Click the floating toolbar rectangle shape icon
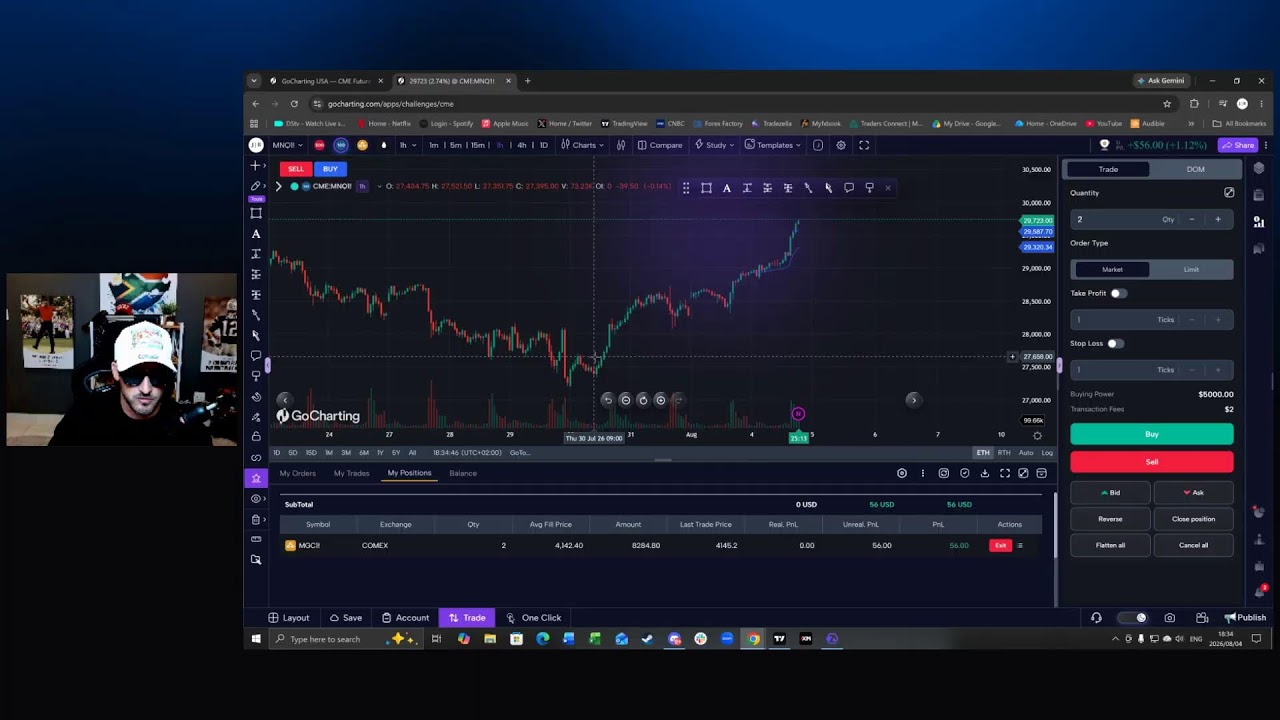The image size is (1280, 720). [x=706, y=188]
